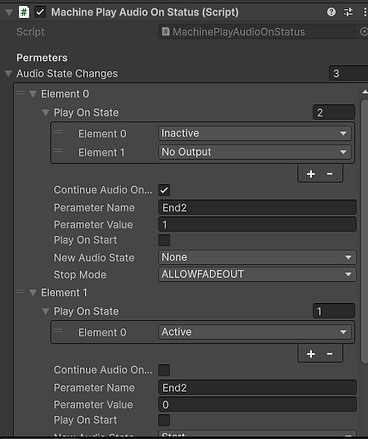
Task: Open New Audio State dropdown showing None
Action: coord(257,257)
